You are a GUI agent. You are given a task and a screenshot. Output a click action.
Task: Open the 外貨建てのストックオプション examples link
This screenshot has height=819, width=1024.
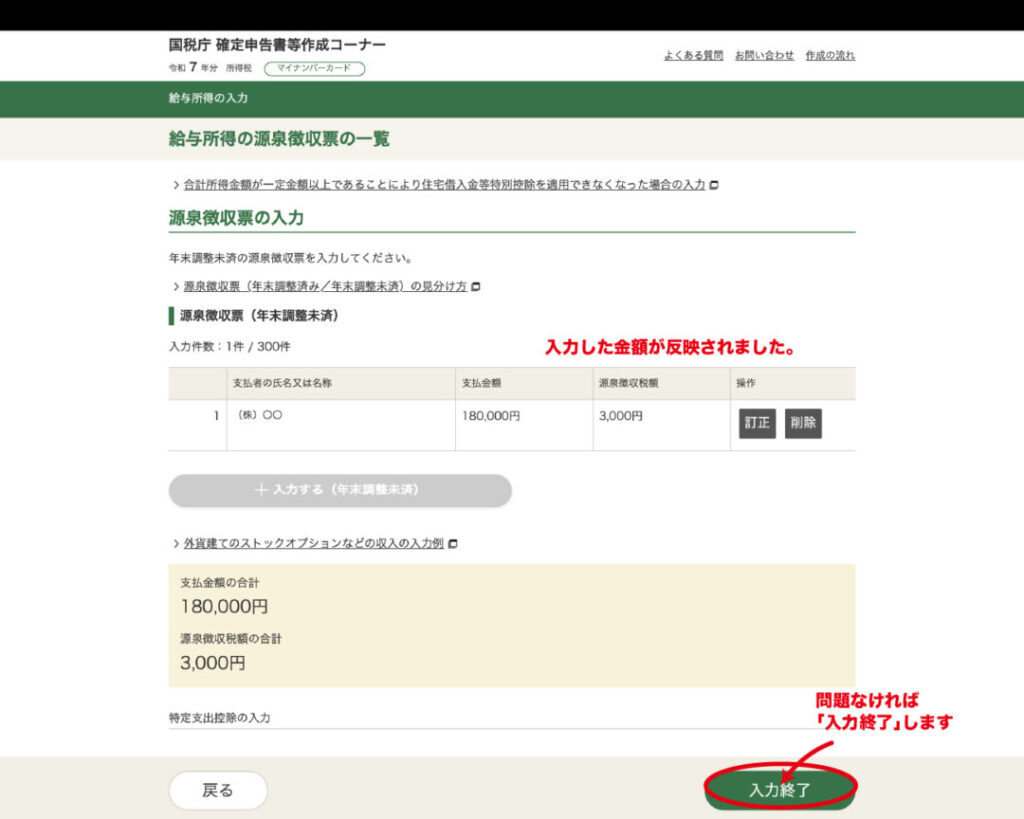tap(314, 544)
